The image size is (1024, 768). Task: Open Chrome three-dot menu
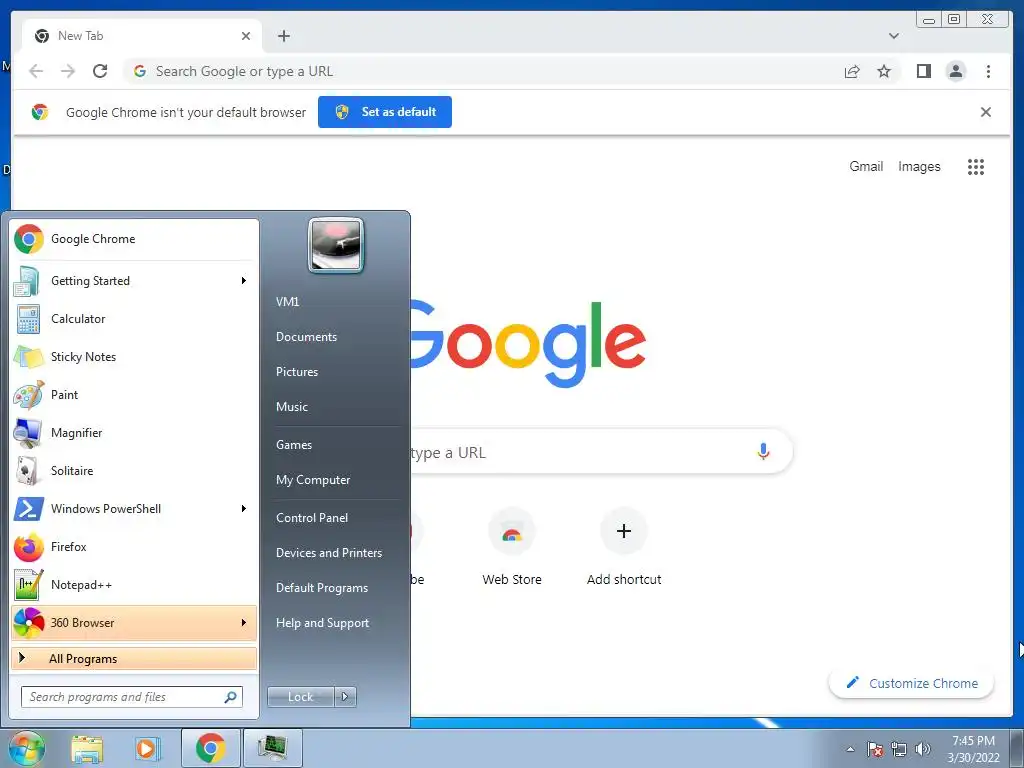pyautogui.click(x=988, y=71)
